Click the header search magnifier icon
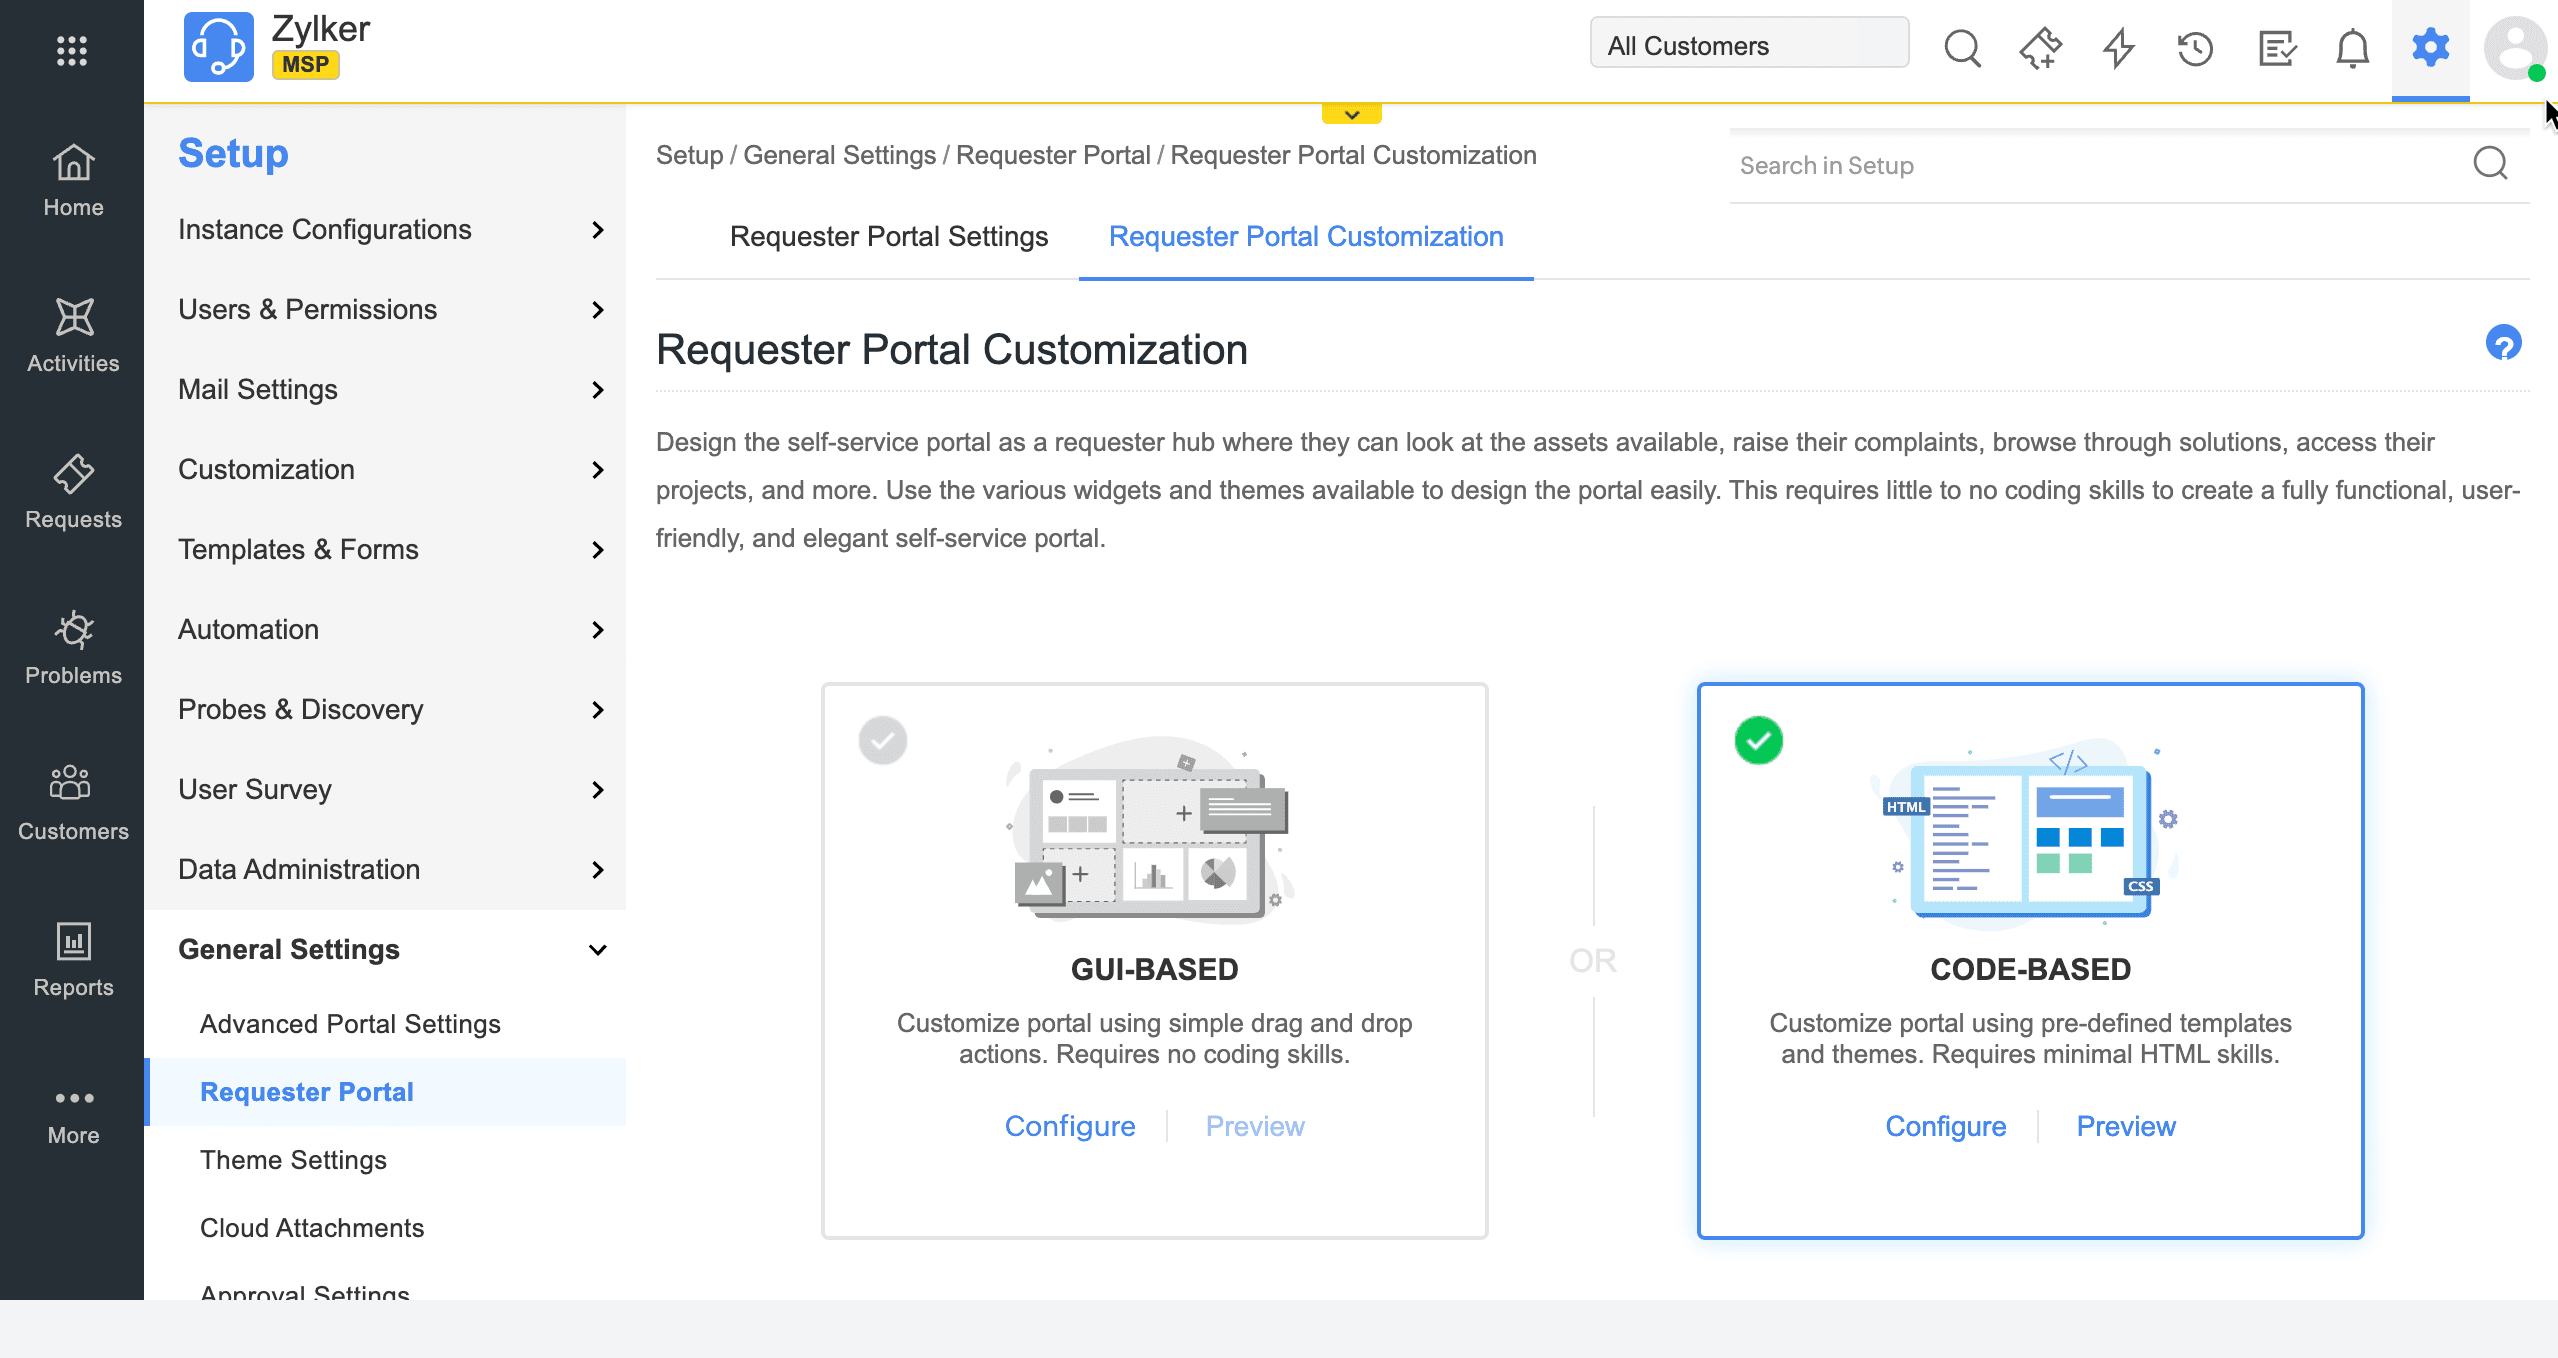The image size is (2558, 1358). pyautogui.click(x=1962, y=47)
